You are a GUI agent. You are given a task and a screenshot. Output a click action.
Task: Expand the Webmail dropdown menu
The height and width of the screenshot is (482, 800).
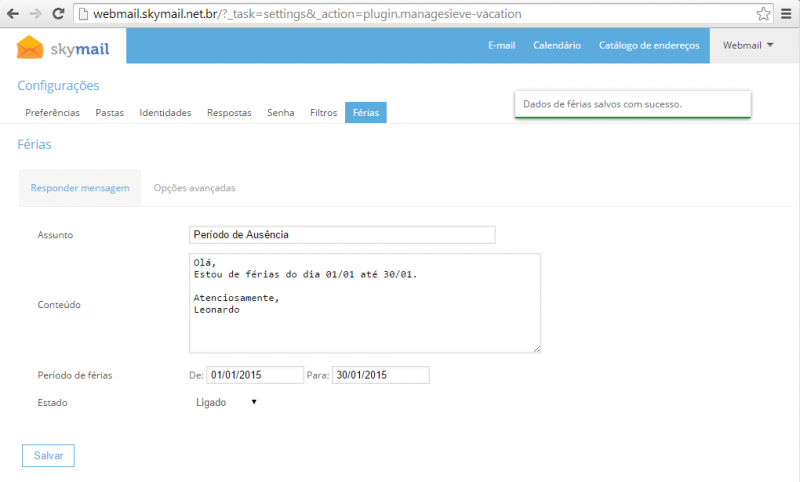click(x=748, y=45)
